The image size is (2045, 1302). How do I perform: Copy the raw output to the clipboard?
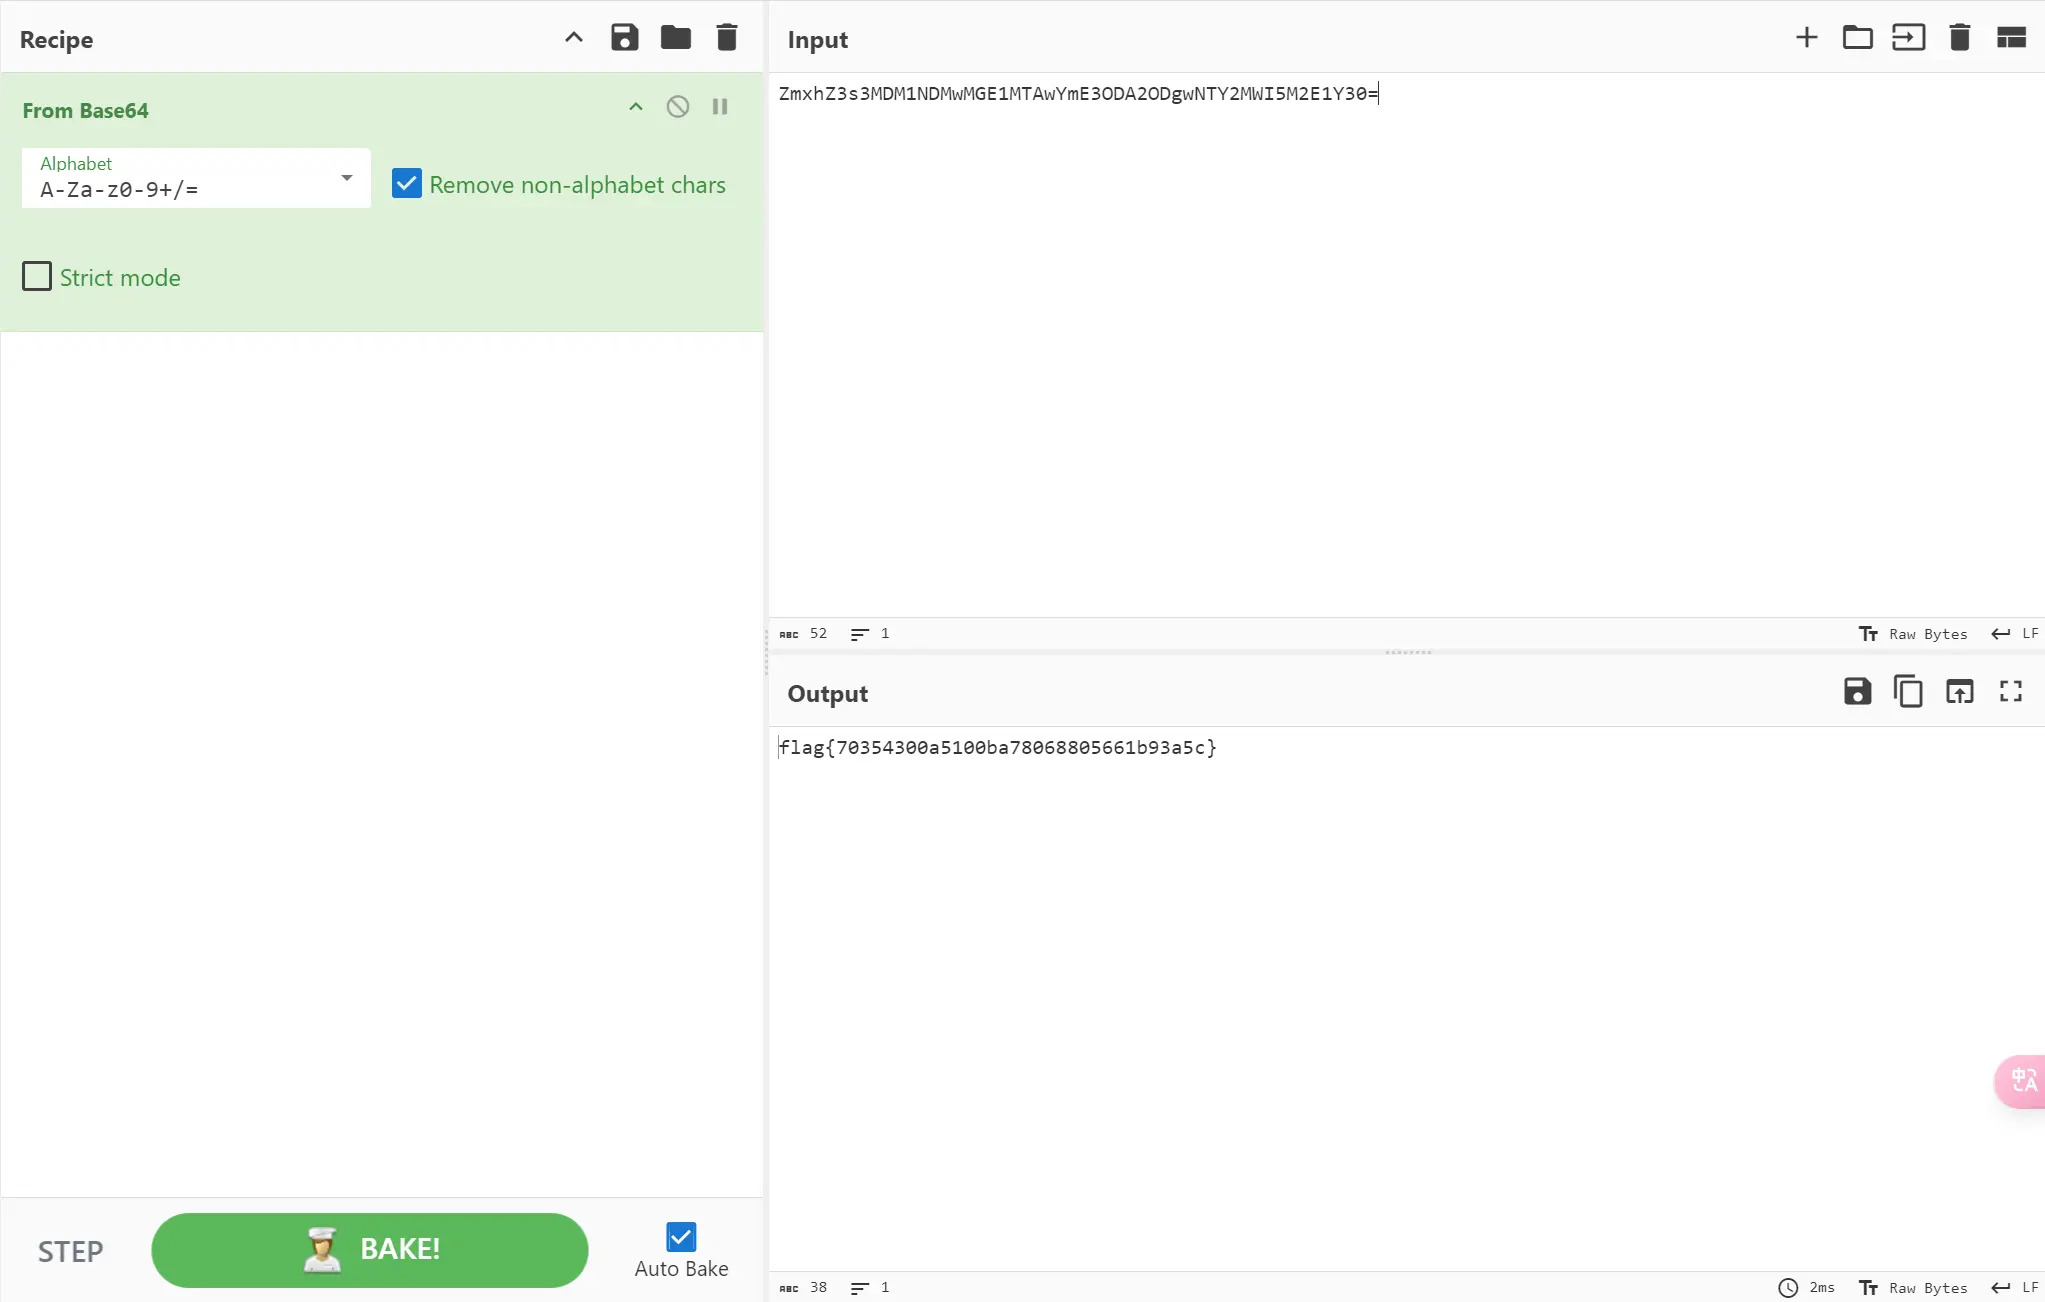[x=1908, y=691]
